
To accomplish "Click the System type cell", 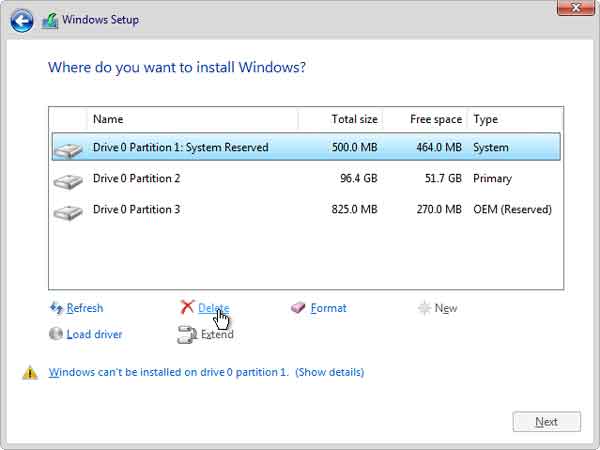I will tap(491, 147).
